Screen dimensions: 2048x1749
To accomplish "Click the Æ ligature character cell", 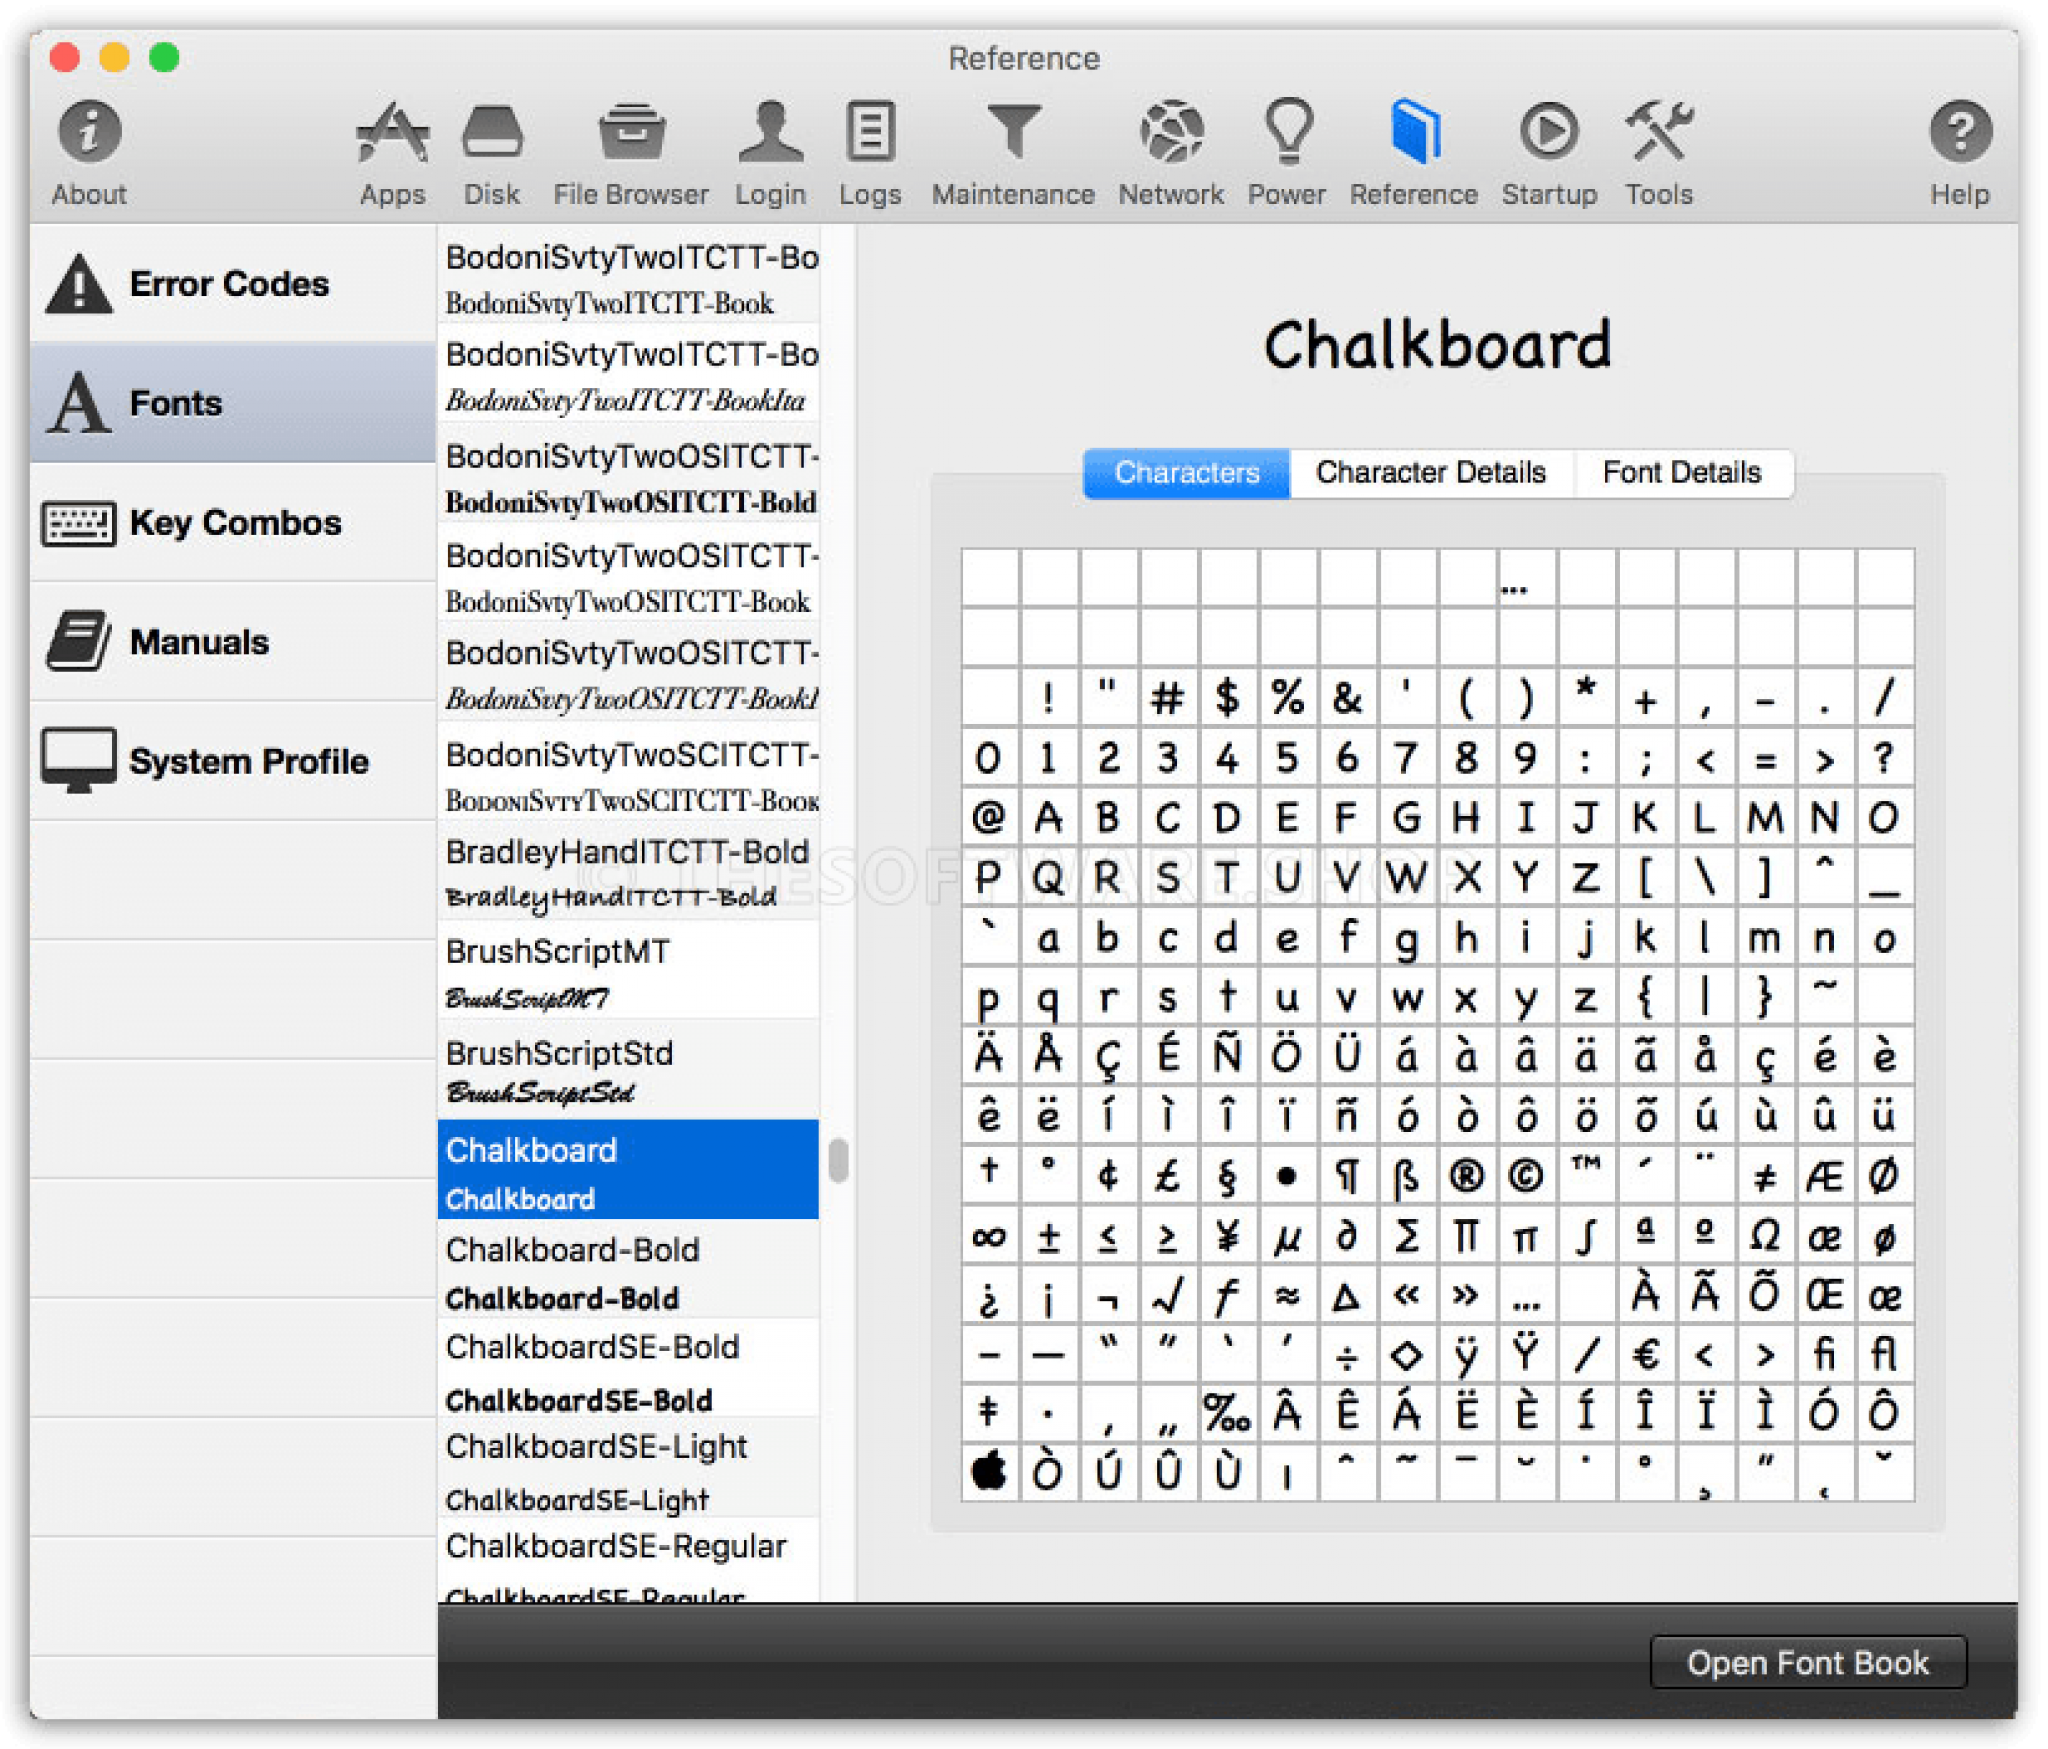I will (x=1825, y=1176).
